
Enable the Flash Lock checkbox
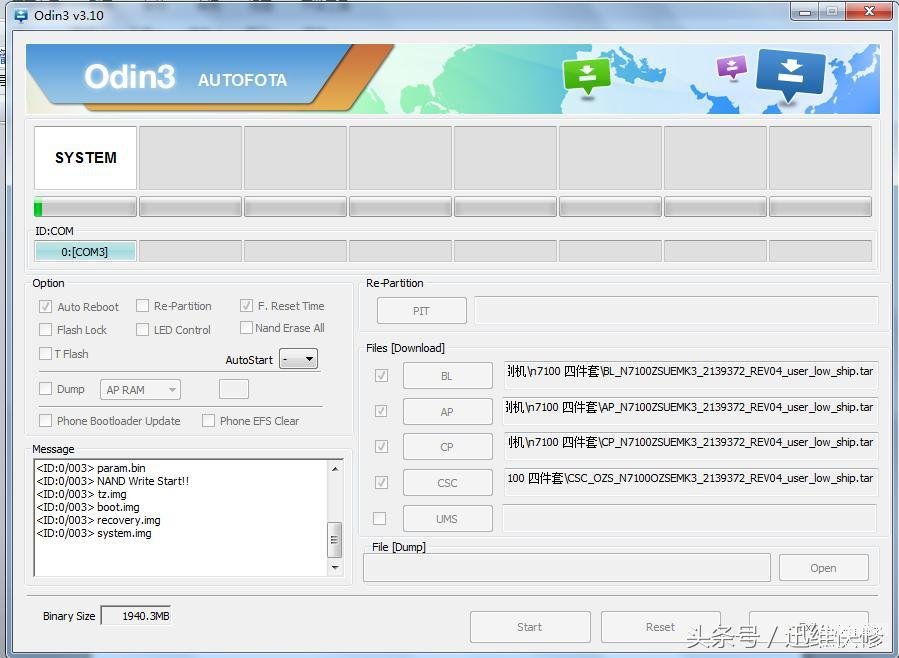point(45,330)
